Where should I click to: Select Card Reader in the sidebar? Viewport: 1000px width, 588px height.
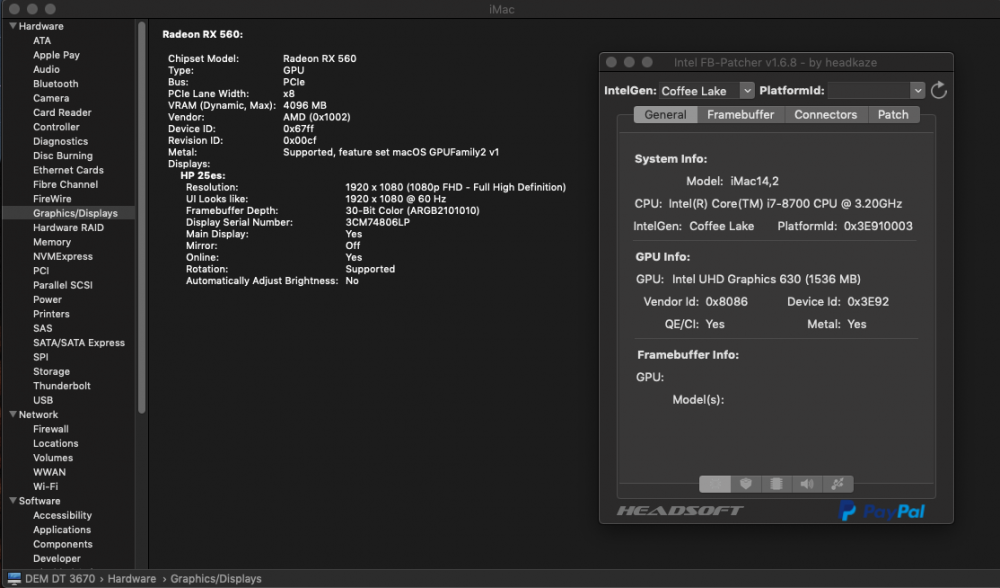coord(62,112)
